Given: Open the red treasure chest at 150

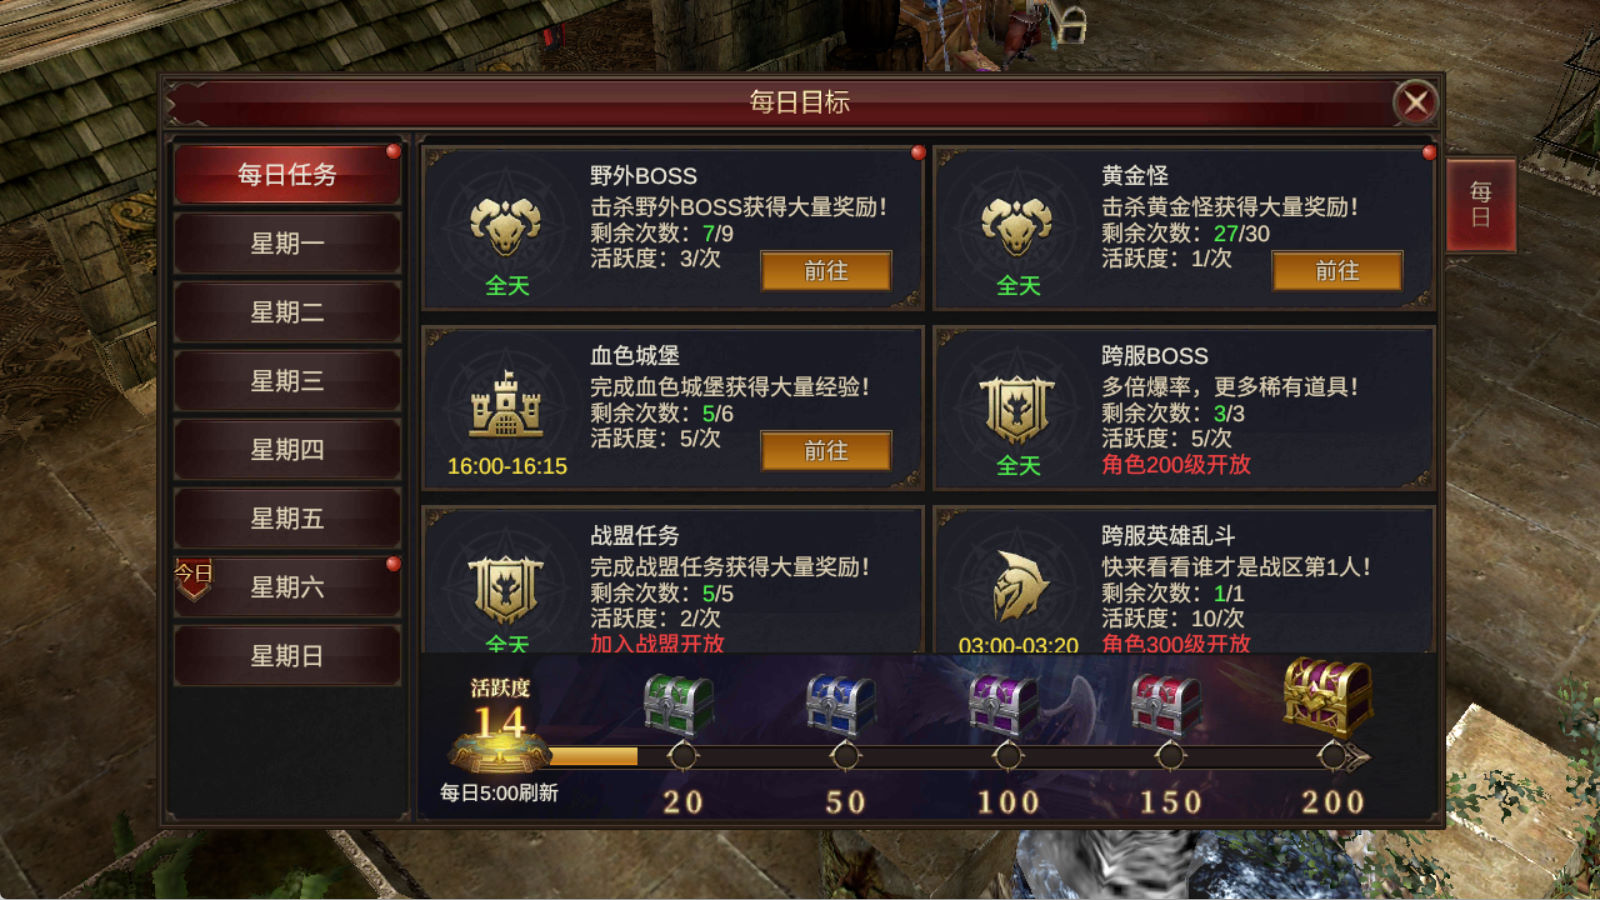Looking at the screenshot, I should tap(1166, 705).
